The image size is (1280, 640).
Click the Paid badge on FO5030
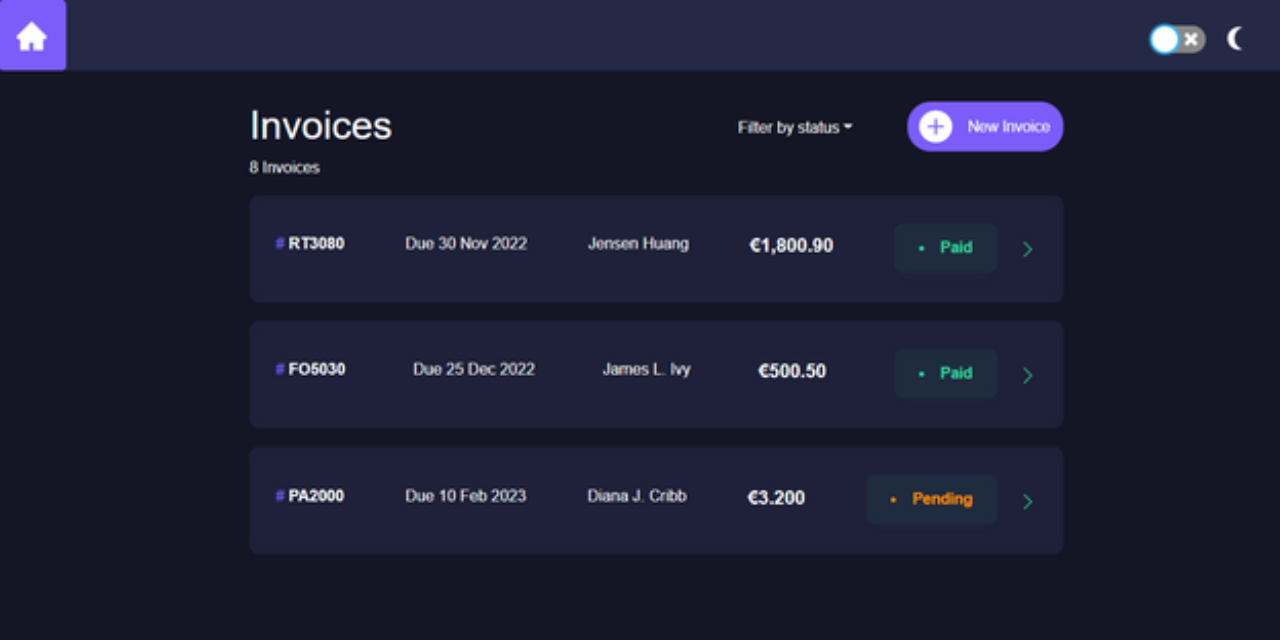tap(946, 373)
